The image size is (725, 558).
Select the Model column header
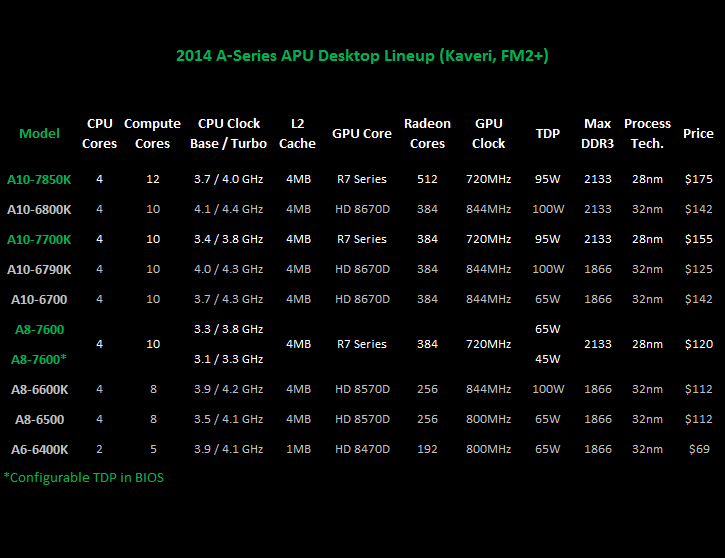pyautogui.click(x=39, y=134)
